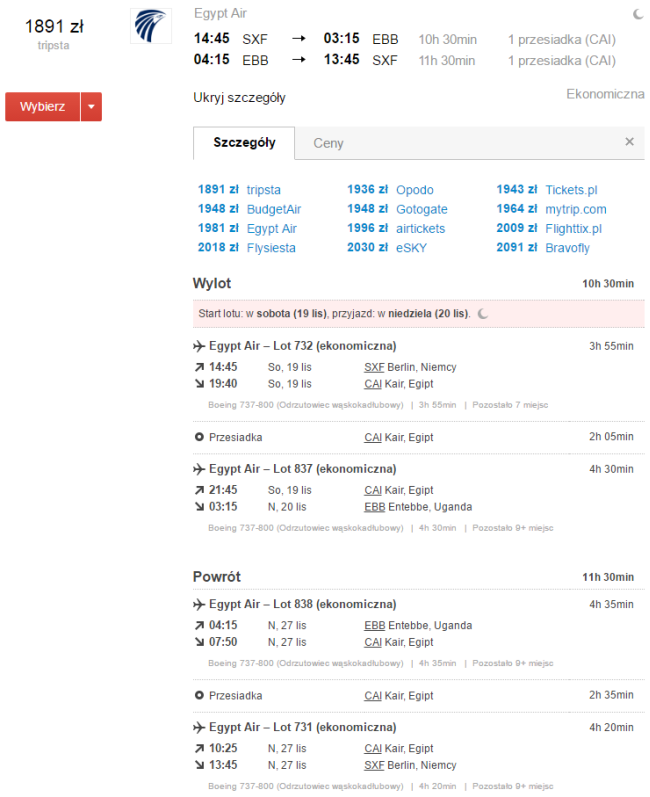Open the dropdown arrow beside Wybierz
This screenshot has height=797, width=650.
coord(91,107)
